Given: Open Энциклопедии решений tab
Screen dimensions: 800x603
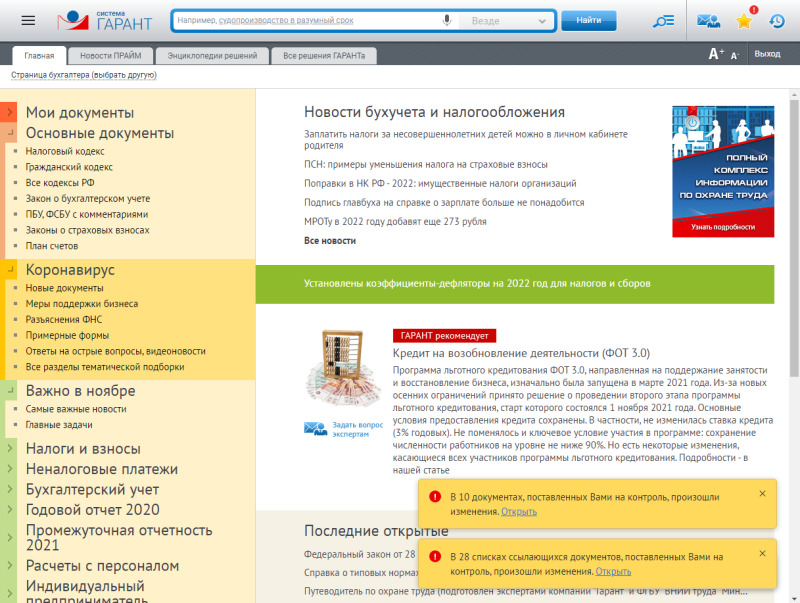Looking at the screenshot, I should point(212,56).
